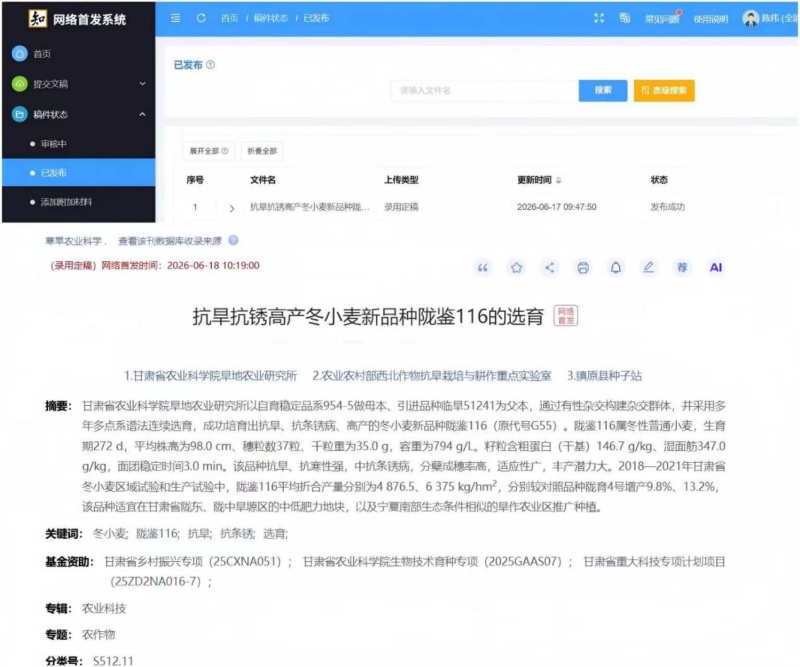Click the 陈伟 username in header

click(770, 18)
